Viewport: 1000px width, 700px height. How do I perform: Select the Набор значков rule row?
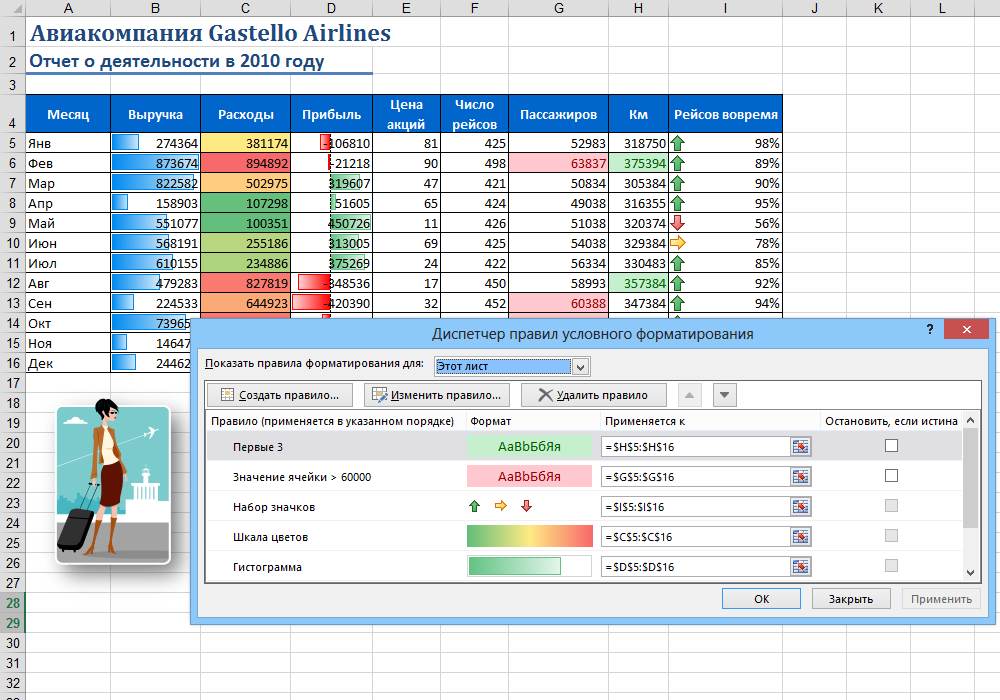[584, 506]
